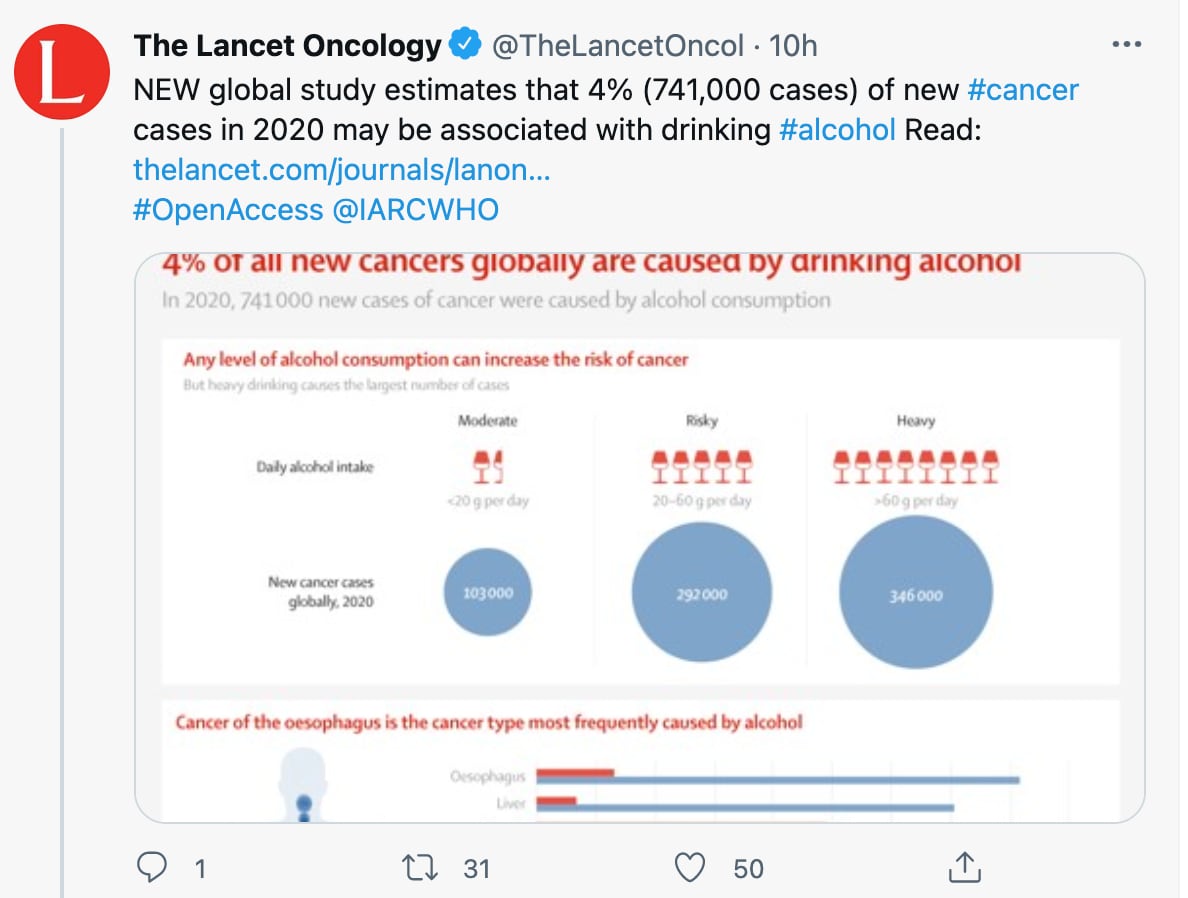Open the @TheLancetOncol handle

pyautogui.click(x=615, y=45)
